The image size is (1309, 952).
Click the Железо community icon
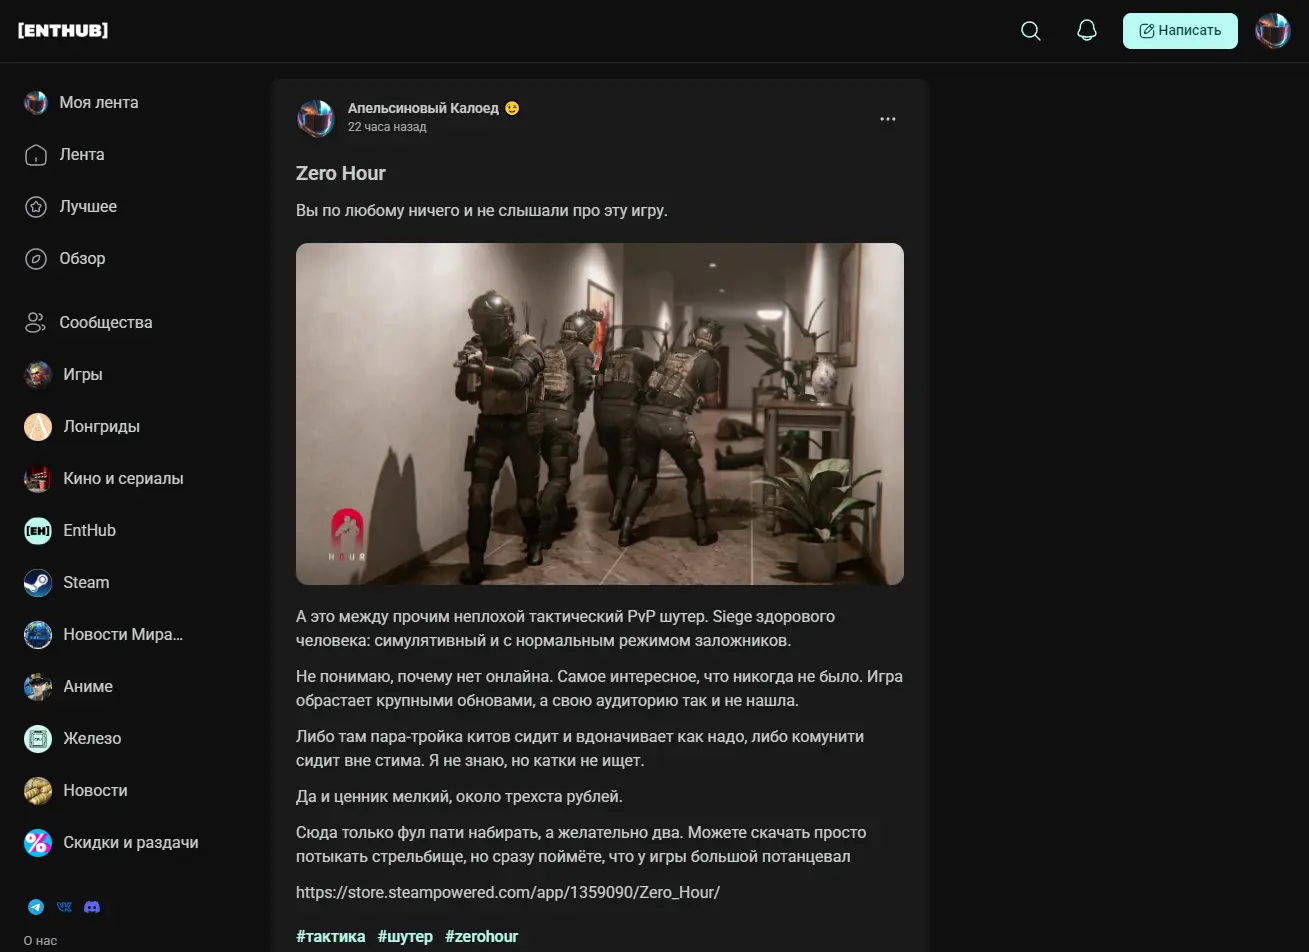[x=38, y=739]
